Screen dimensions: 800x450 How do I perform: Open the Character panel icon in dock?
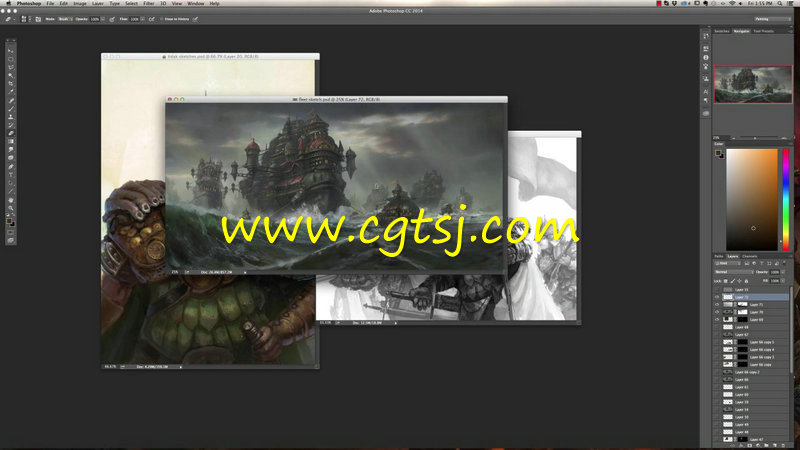click(x=706, y=92)
